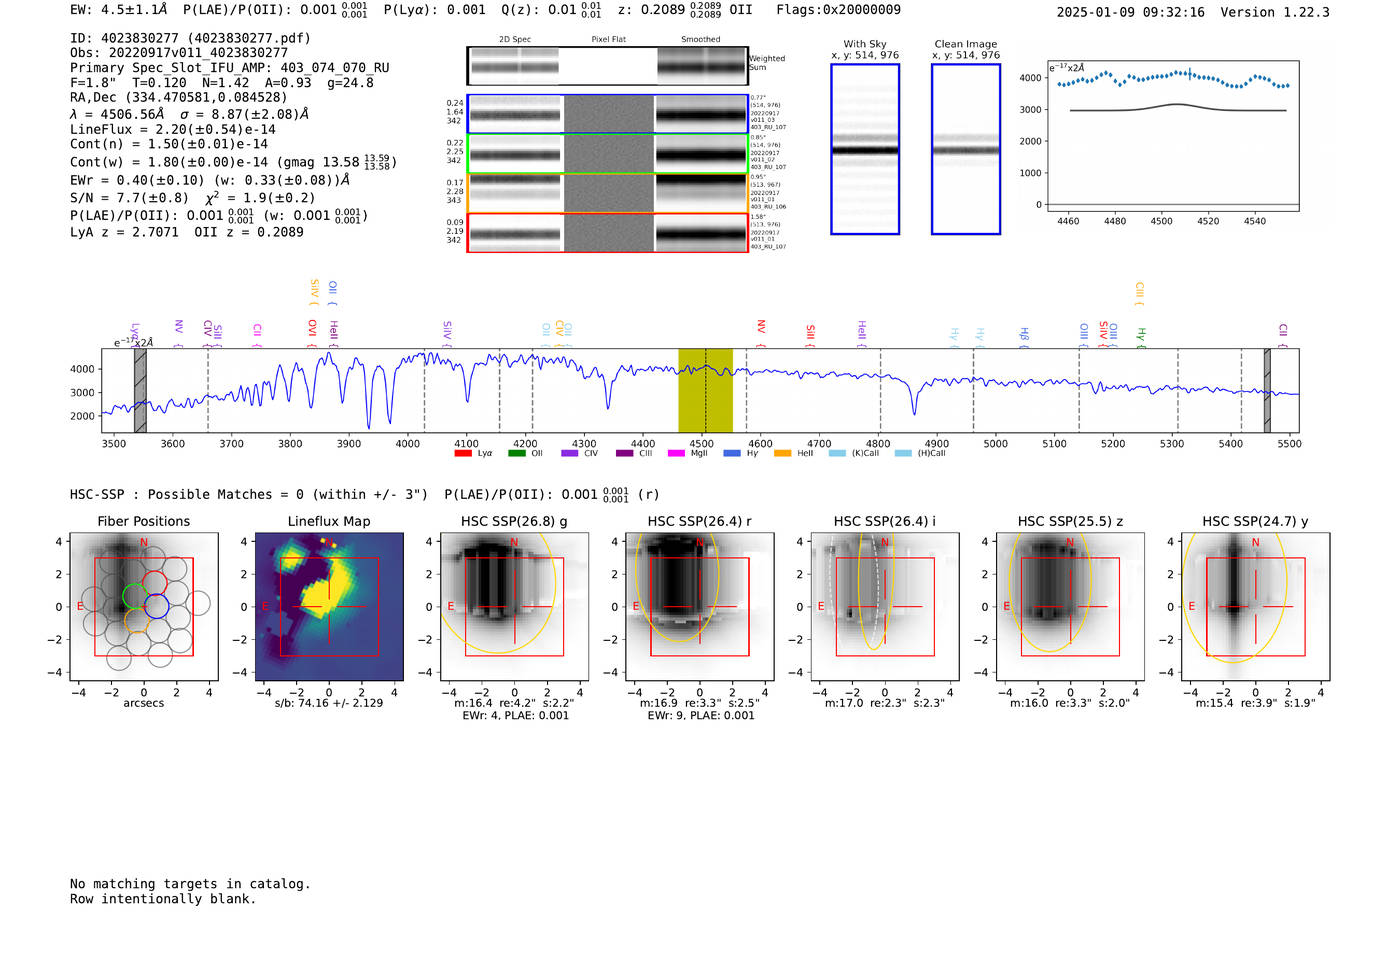Screen dimensions: 1400x953
Task: Click the orange CIII label above the spectrum
Action: tap(1139, 291)
